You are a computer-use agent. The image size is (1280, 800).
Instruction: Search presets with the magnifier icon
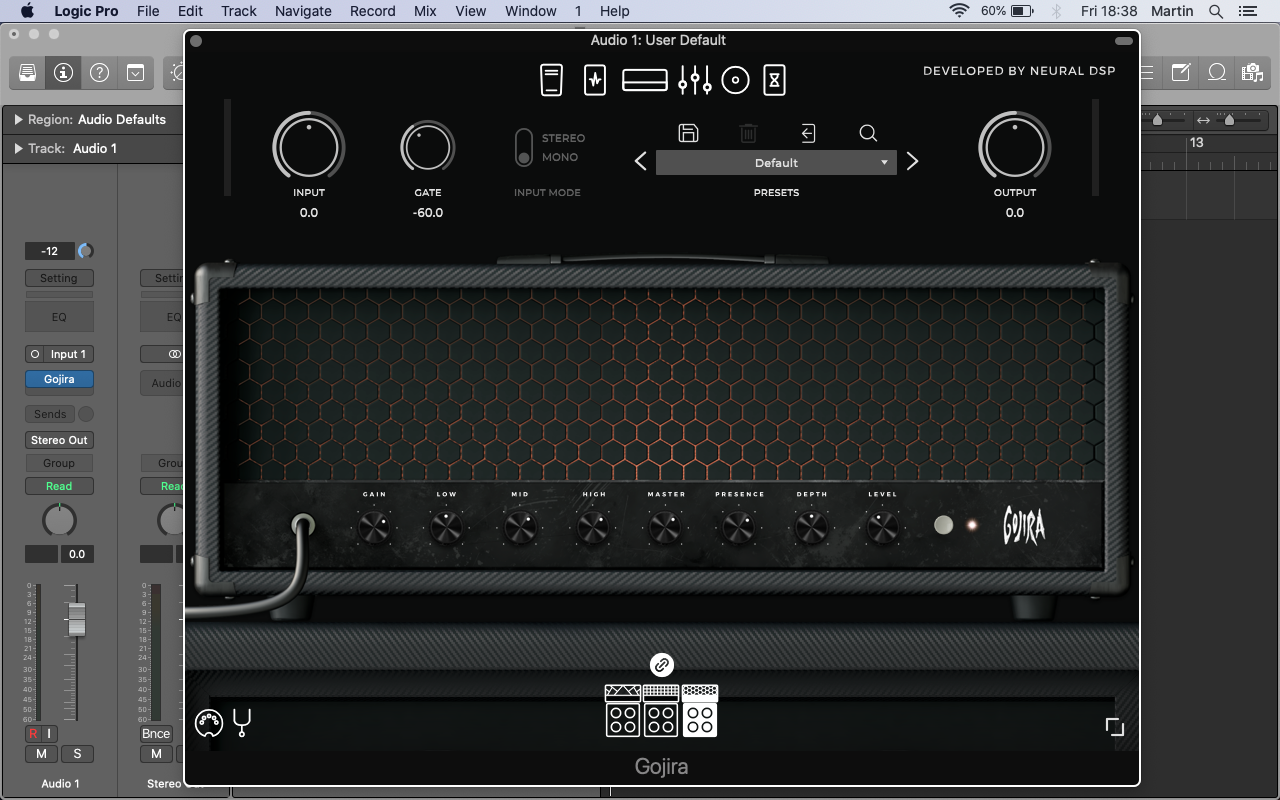[x=868, y=133]
